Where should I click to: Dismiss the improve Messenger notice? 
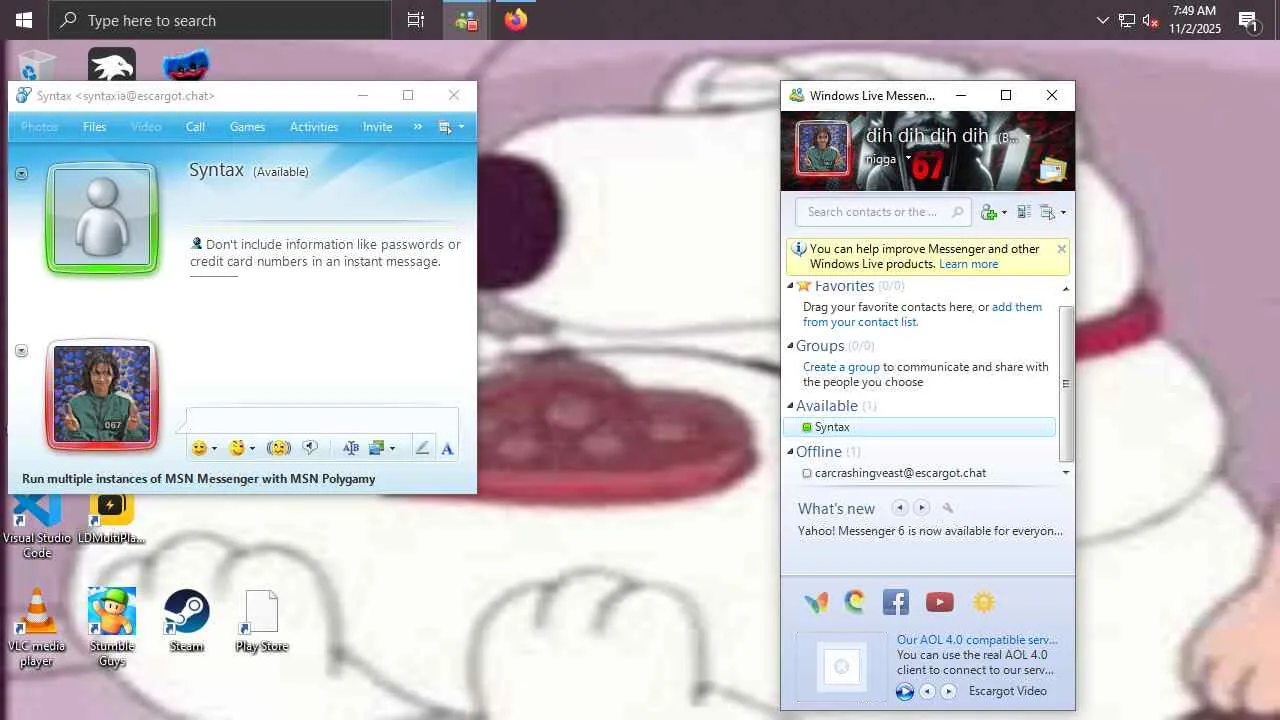pyautogui.click(x=1061, y=249)
